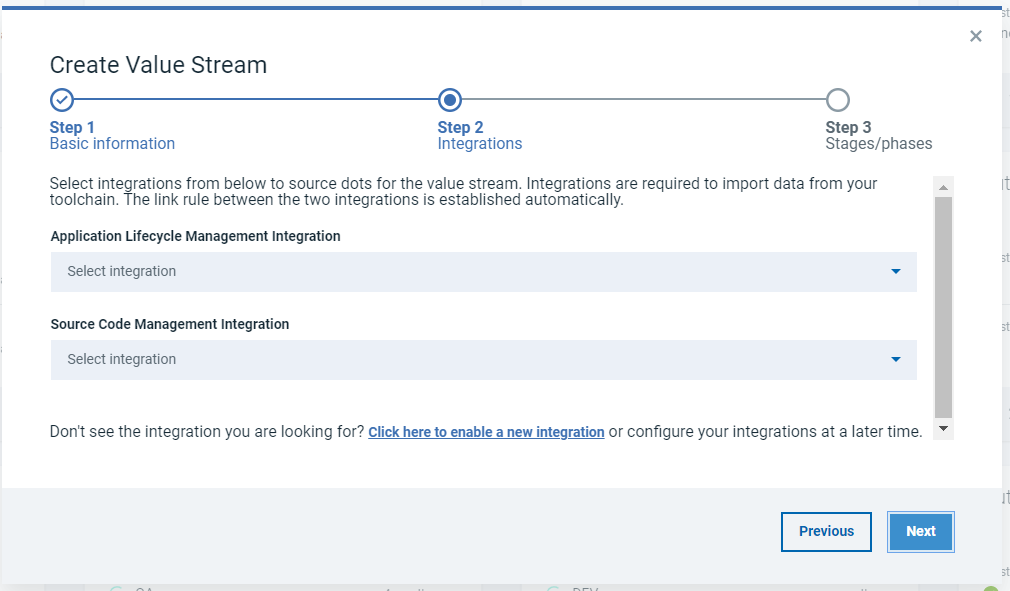Select the Integrations step label
Screen dimensions: 1010x591
480,144
